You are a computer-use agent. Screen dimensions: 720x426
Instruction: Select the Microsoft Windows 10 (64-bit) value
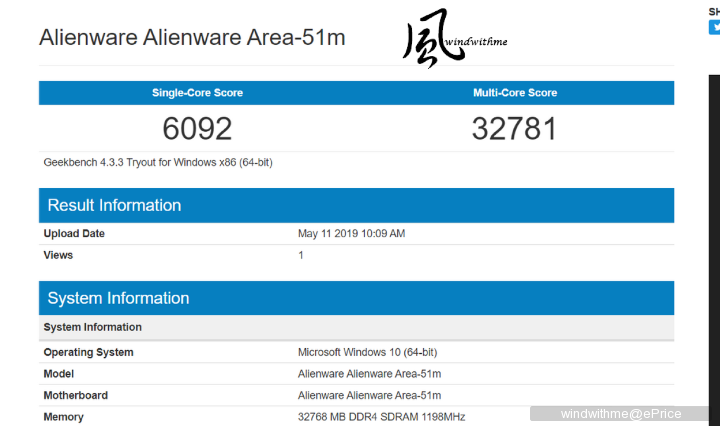click(x=367, y=353)
